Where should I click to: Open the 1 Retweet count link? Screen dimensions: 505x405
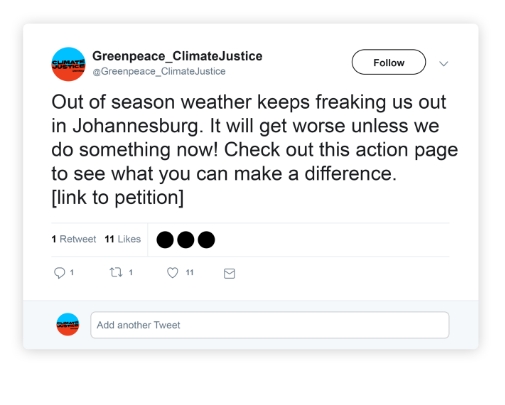[x=74, y=239]
